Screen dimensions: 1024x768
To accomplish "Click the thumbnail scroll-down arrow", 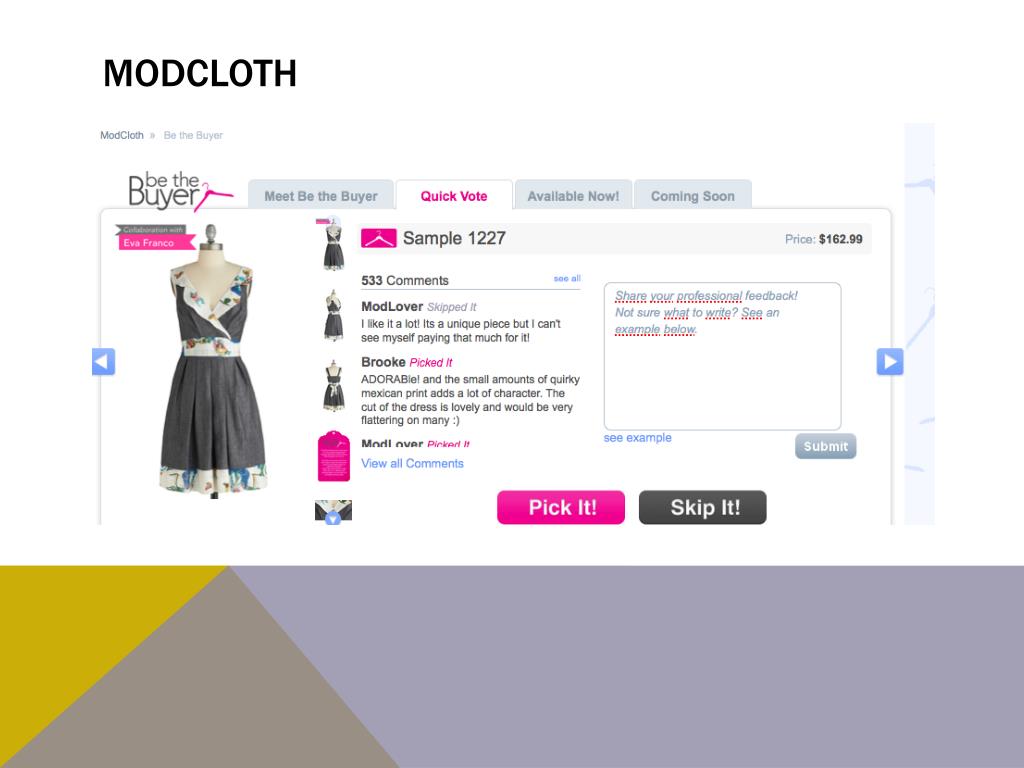I will pos(333,519).
